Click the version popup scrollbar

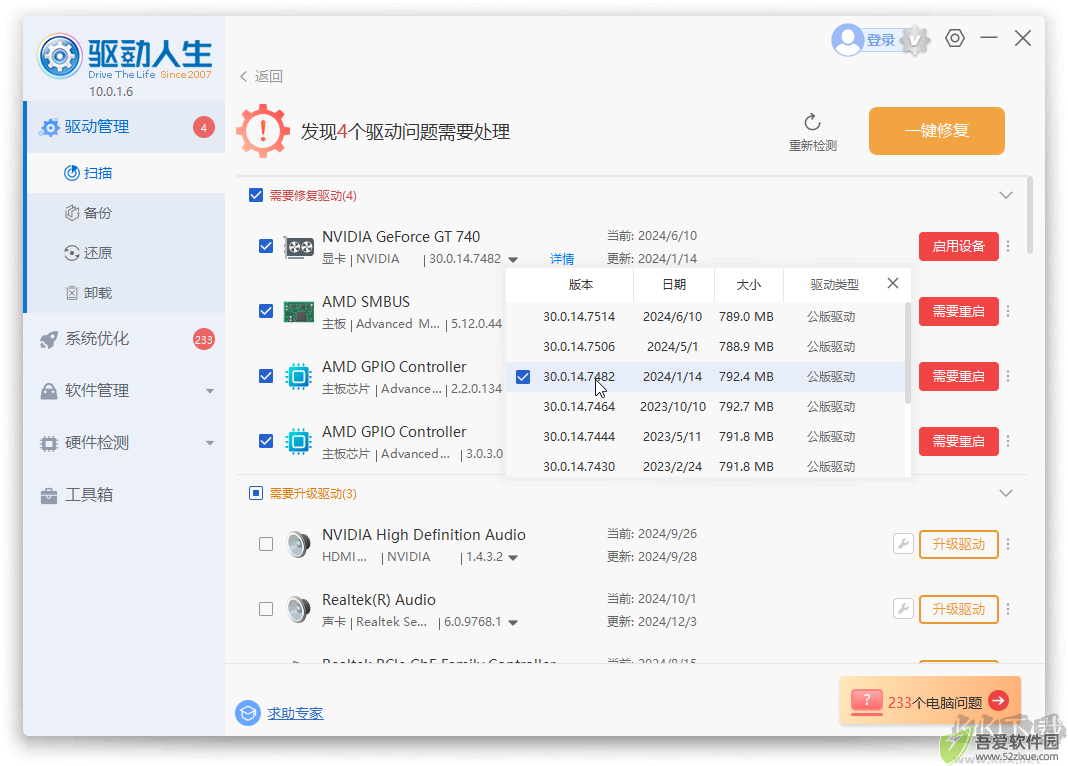click(907, 353)
